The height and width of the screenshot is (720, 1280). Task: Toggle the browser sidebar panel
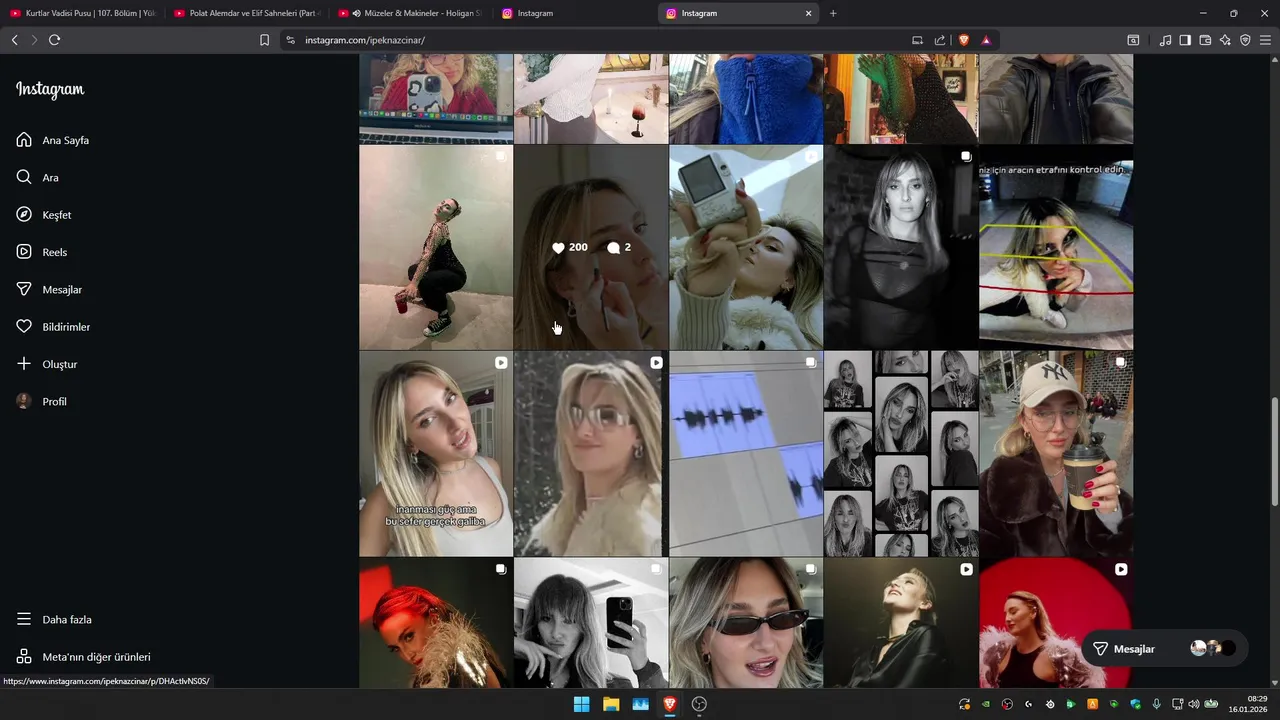[x=1185, y=40]
